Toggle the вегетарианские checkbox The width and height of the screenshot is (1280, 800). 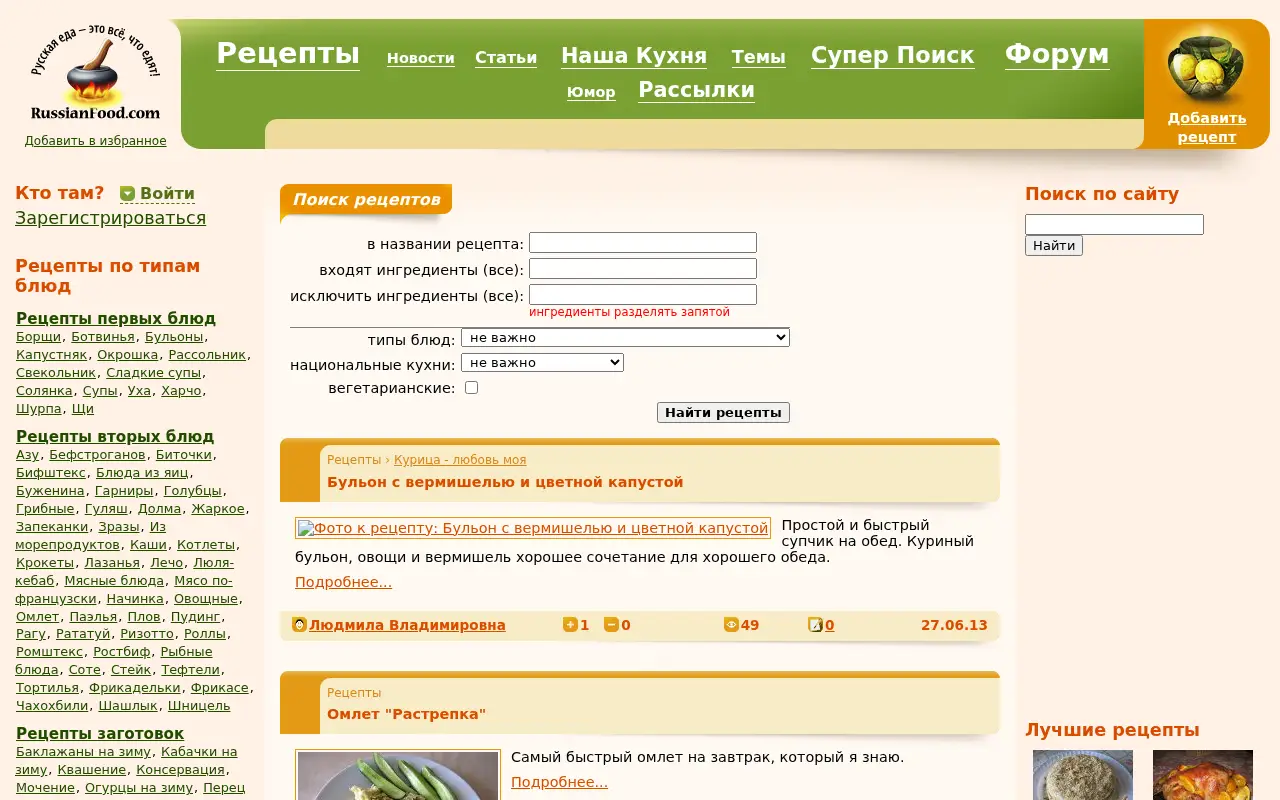pos(472,387)
